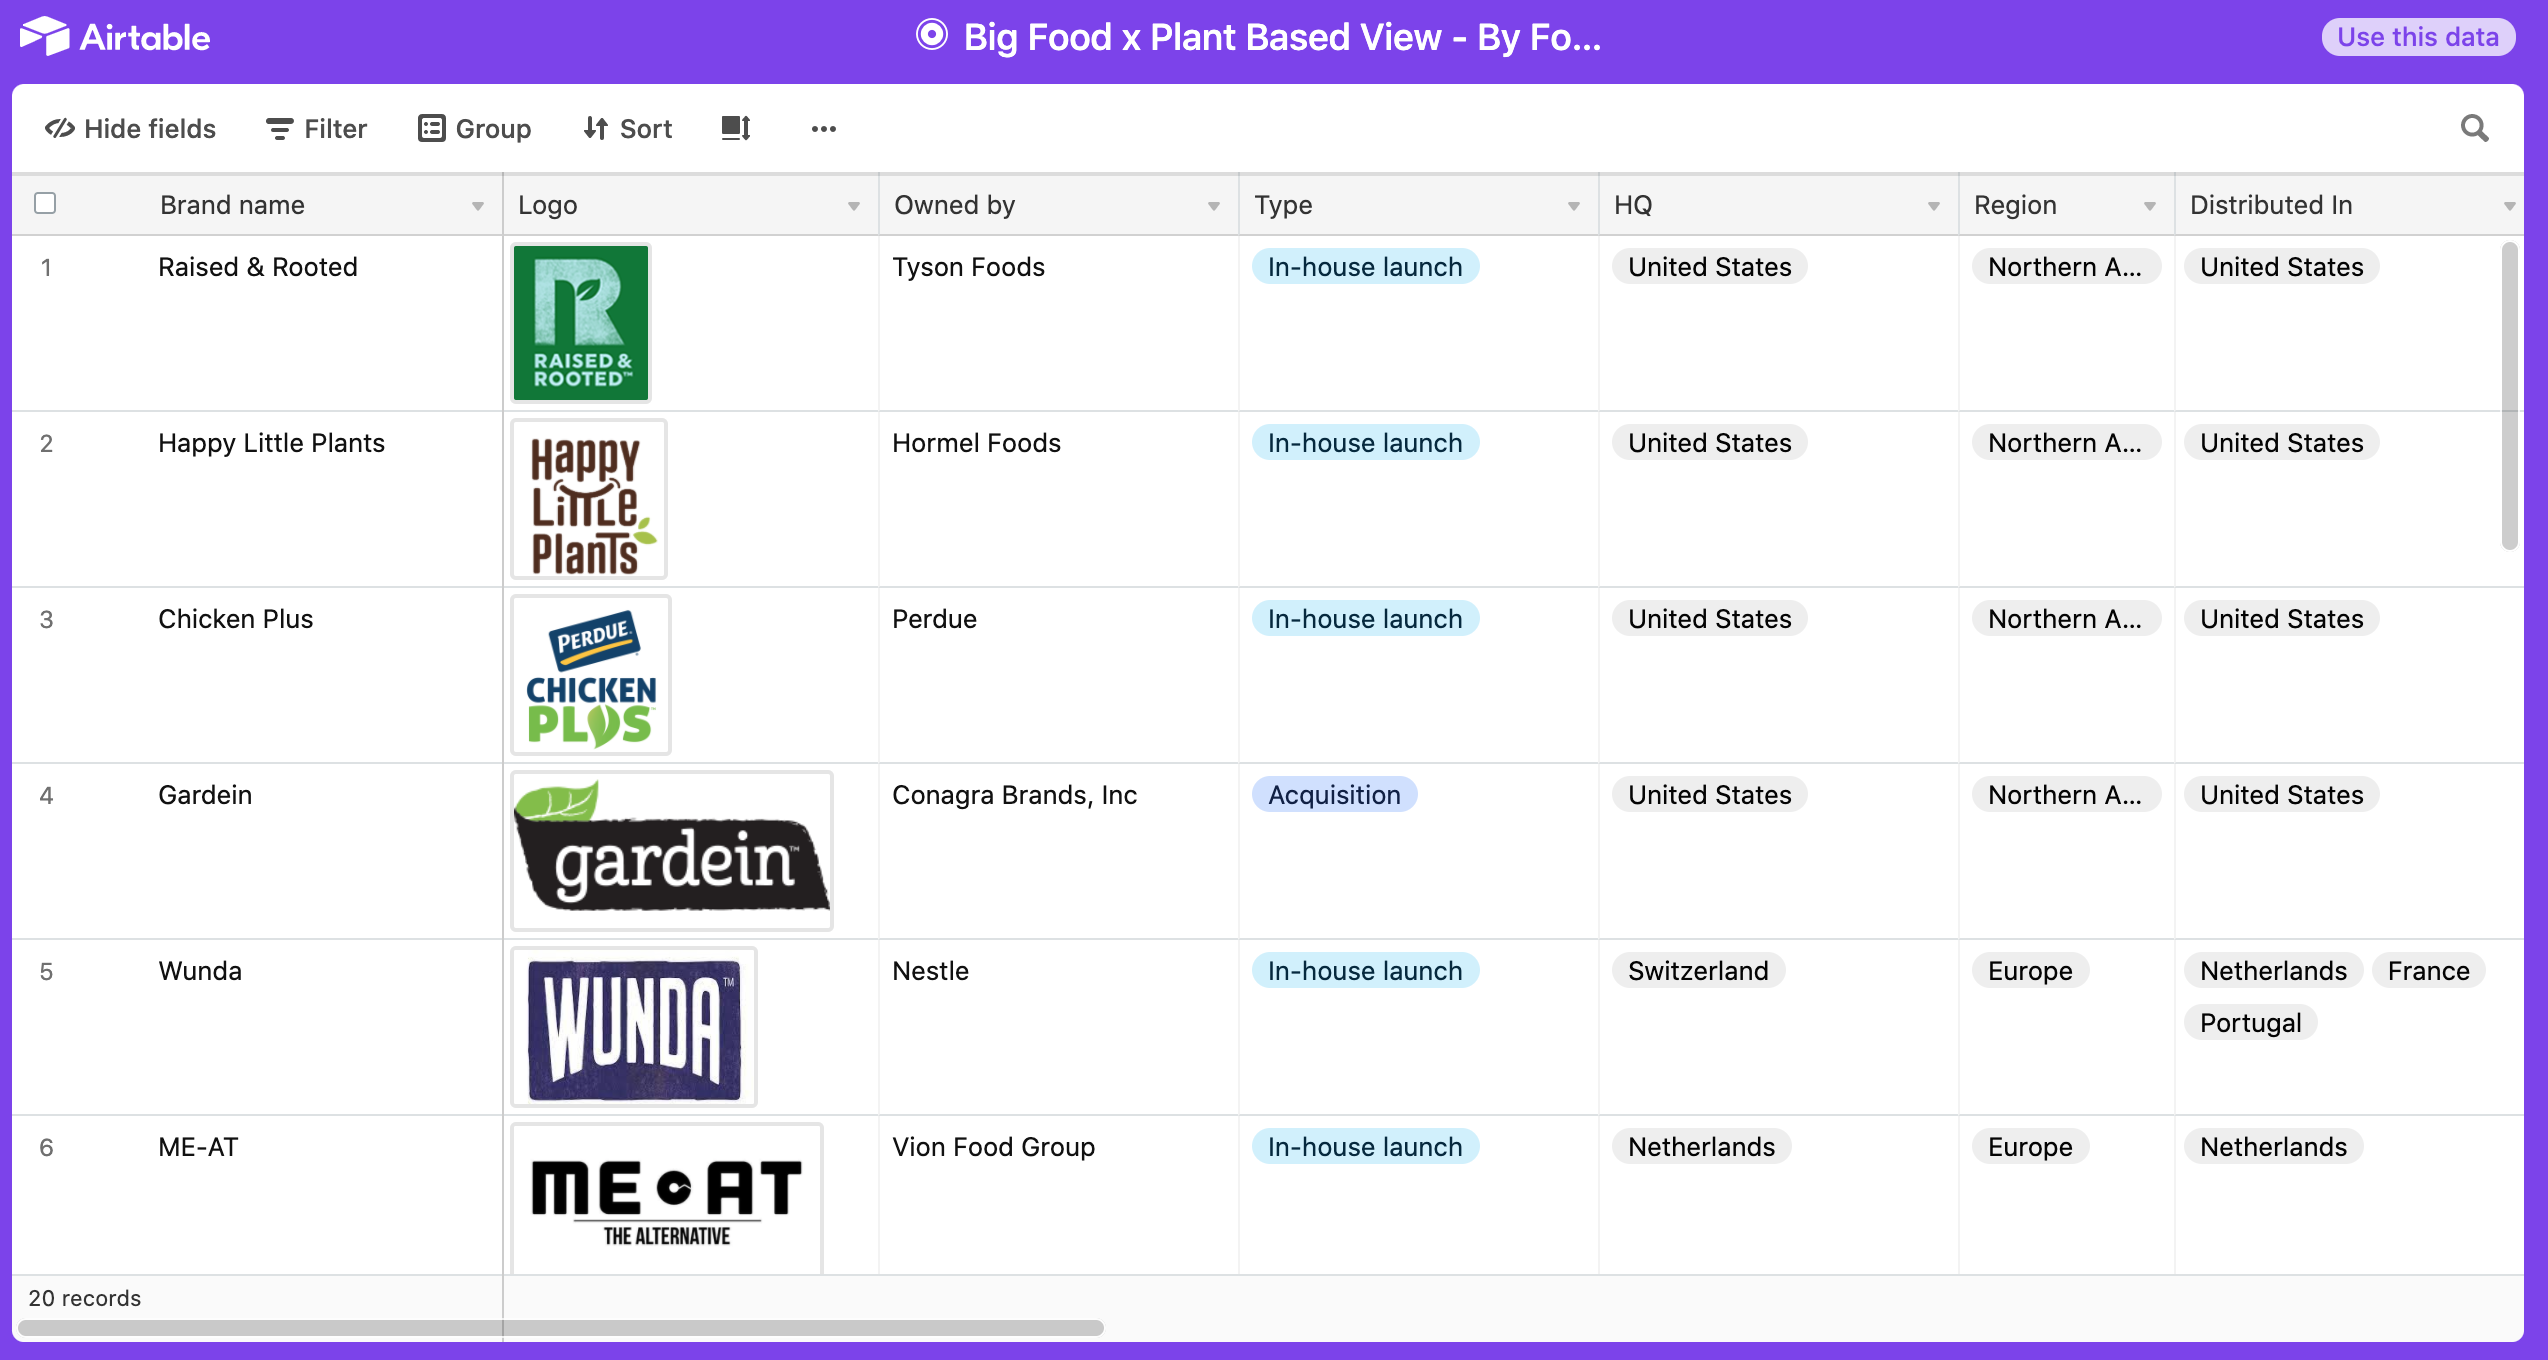Image resolution: width=2548 pixels, height=1360 pixels.
Task: Click Netherlands HQ tag in ME-AT row
Action: [x=1701, y=1147]
